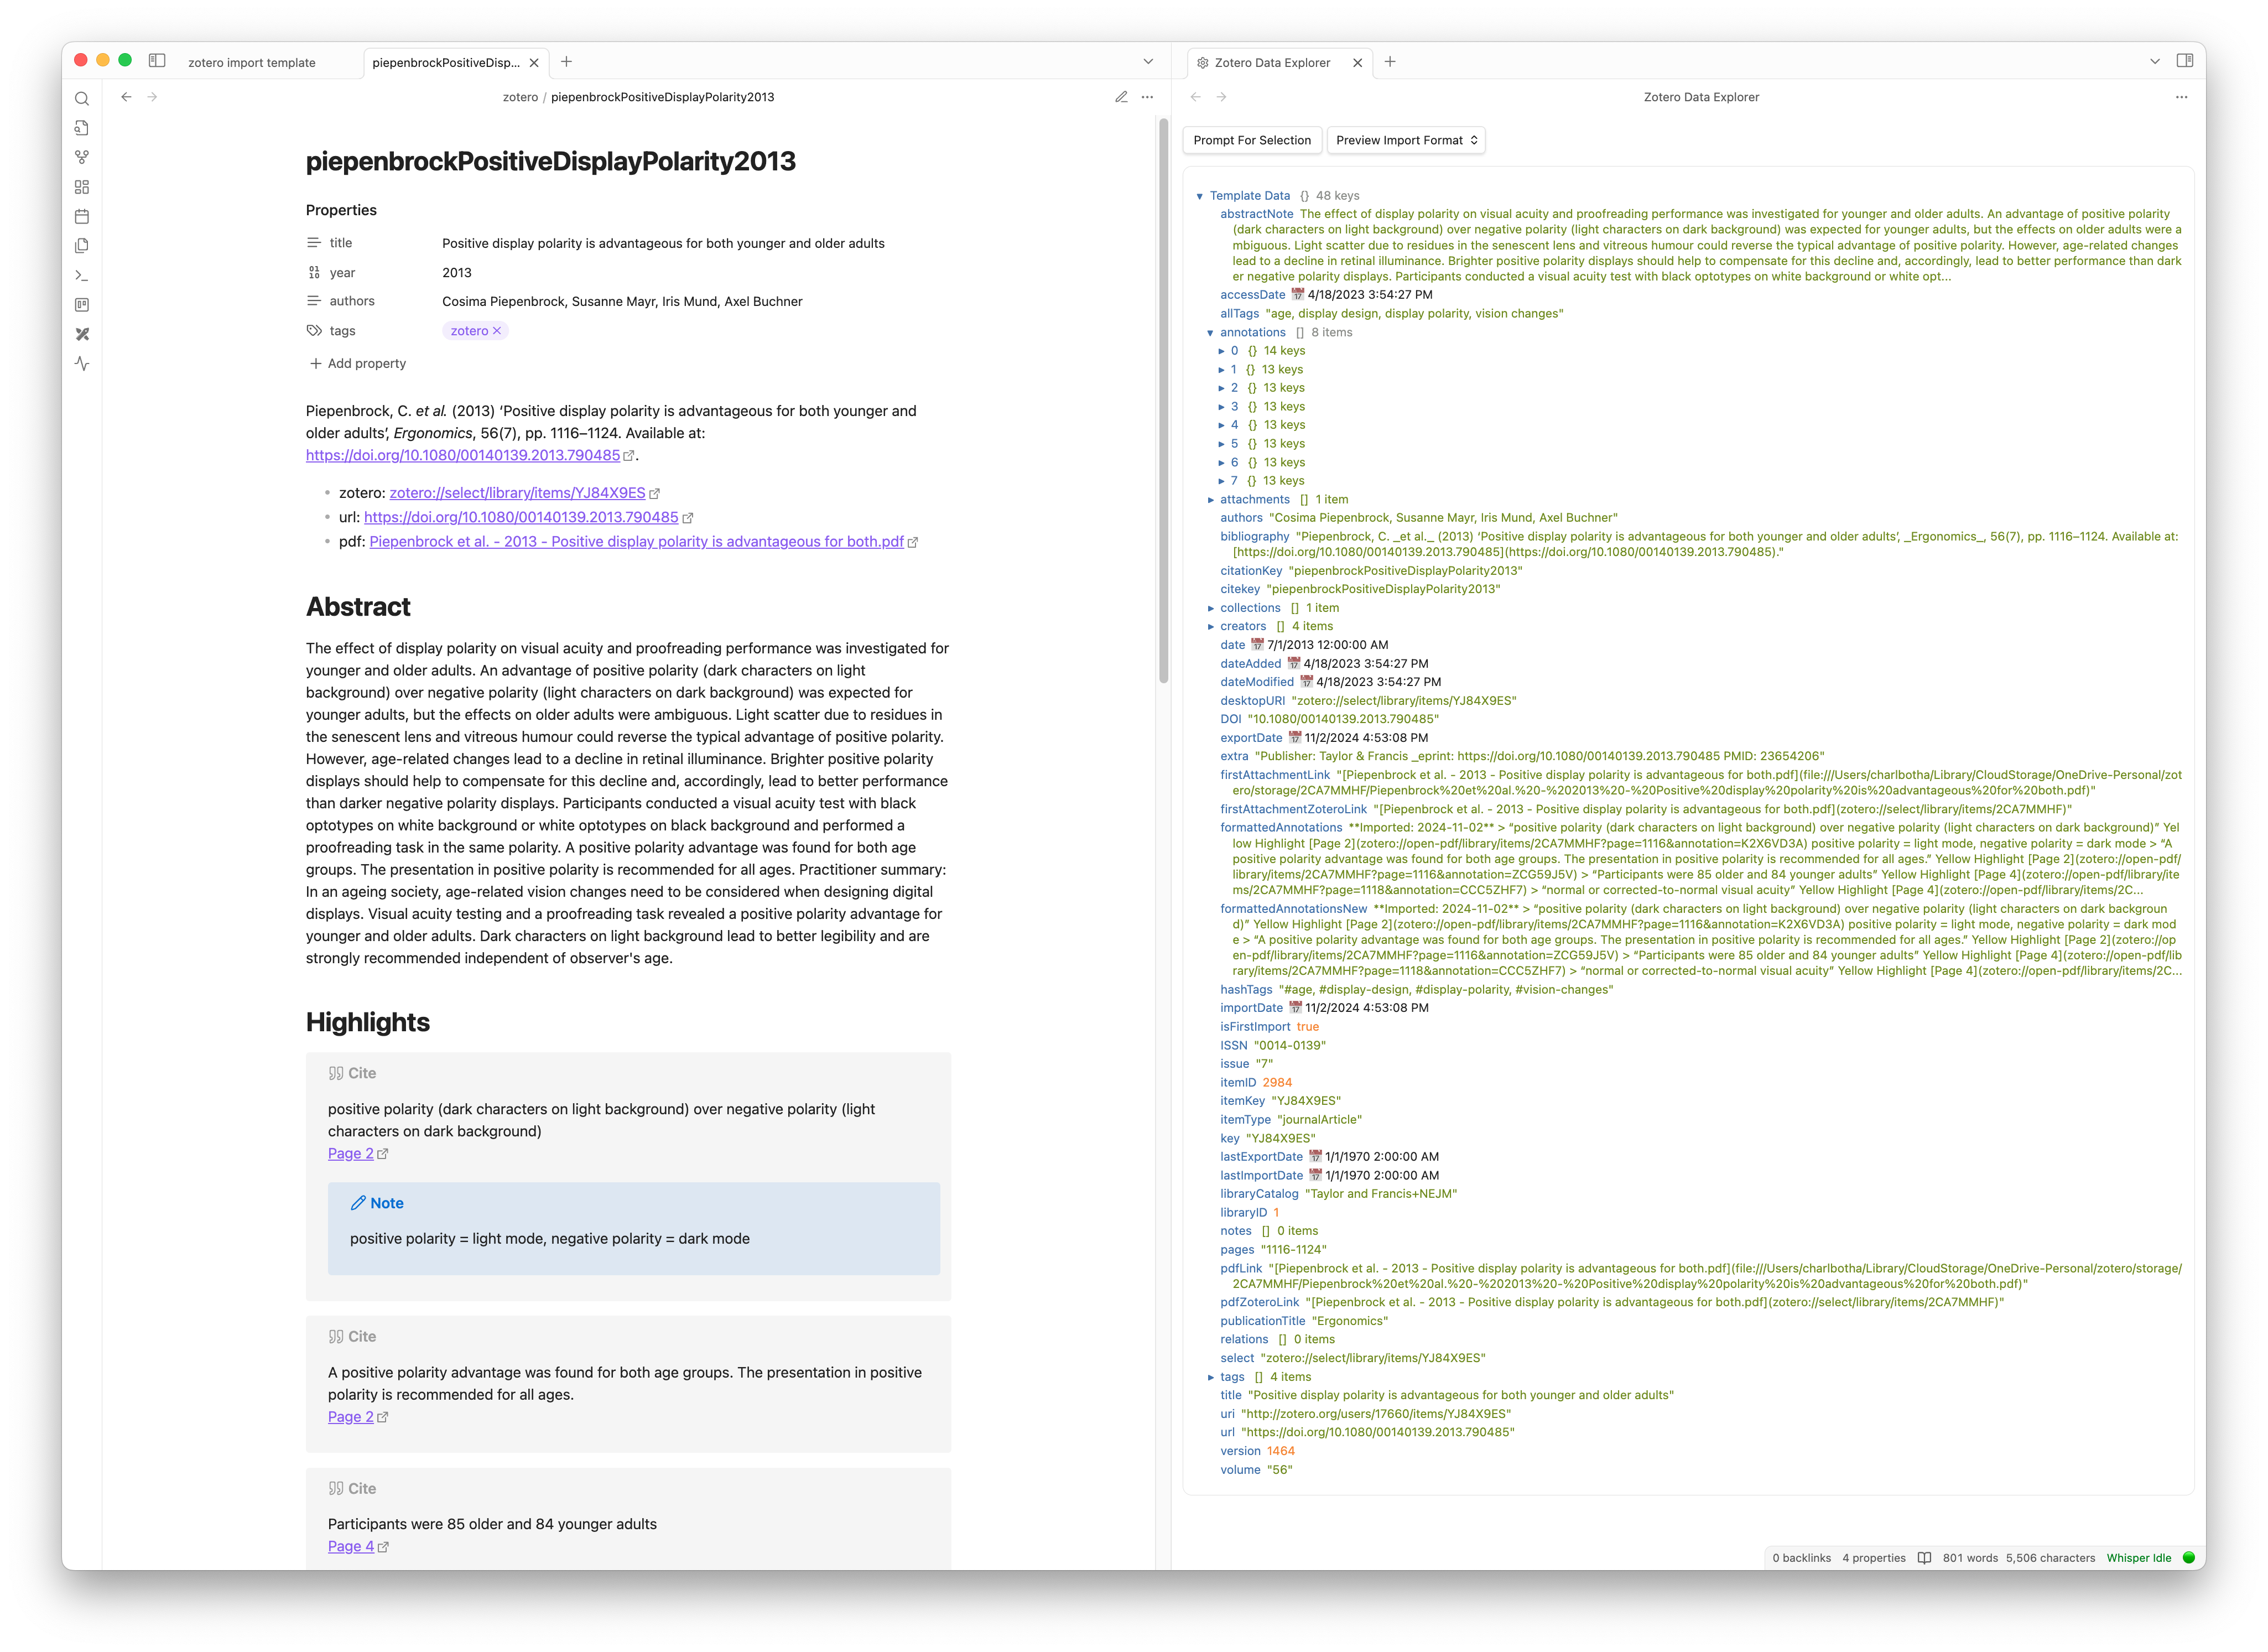Close the piepenbrockPositiveDisp... tab

(534, 63)
